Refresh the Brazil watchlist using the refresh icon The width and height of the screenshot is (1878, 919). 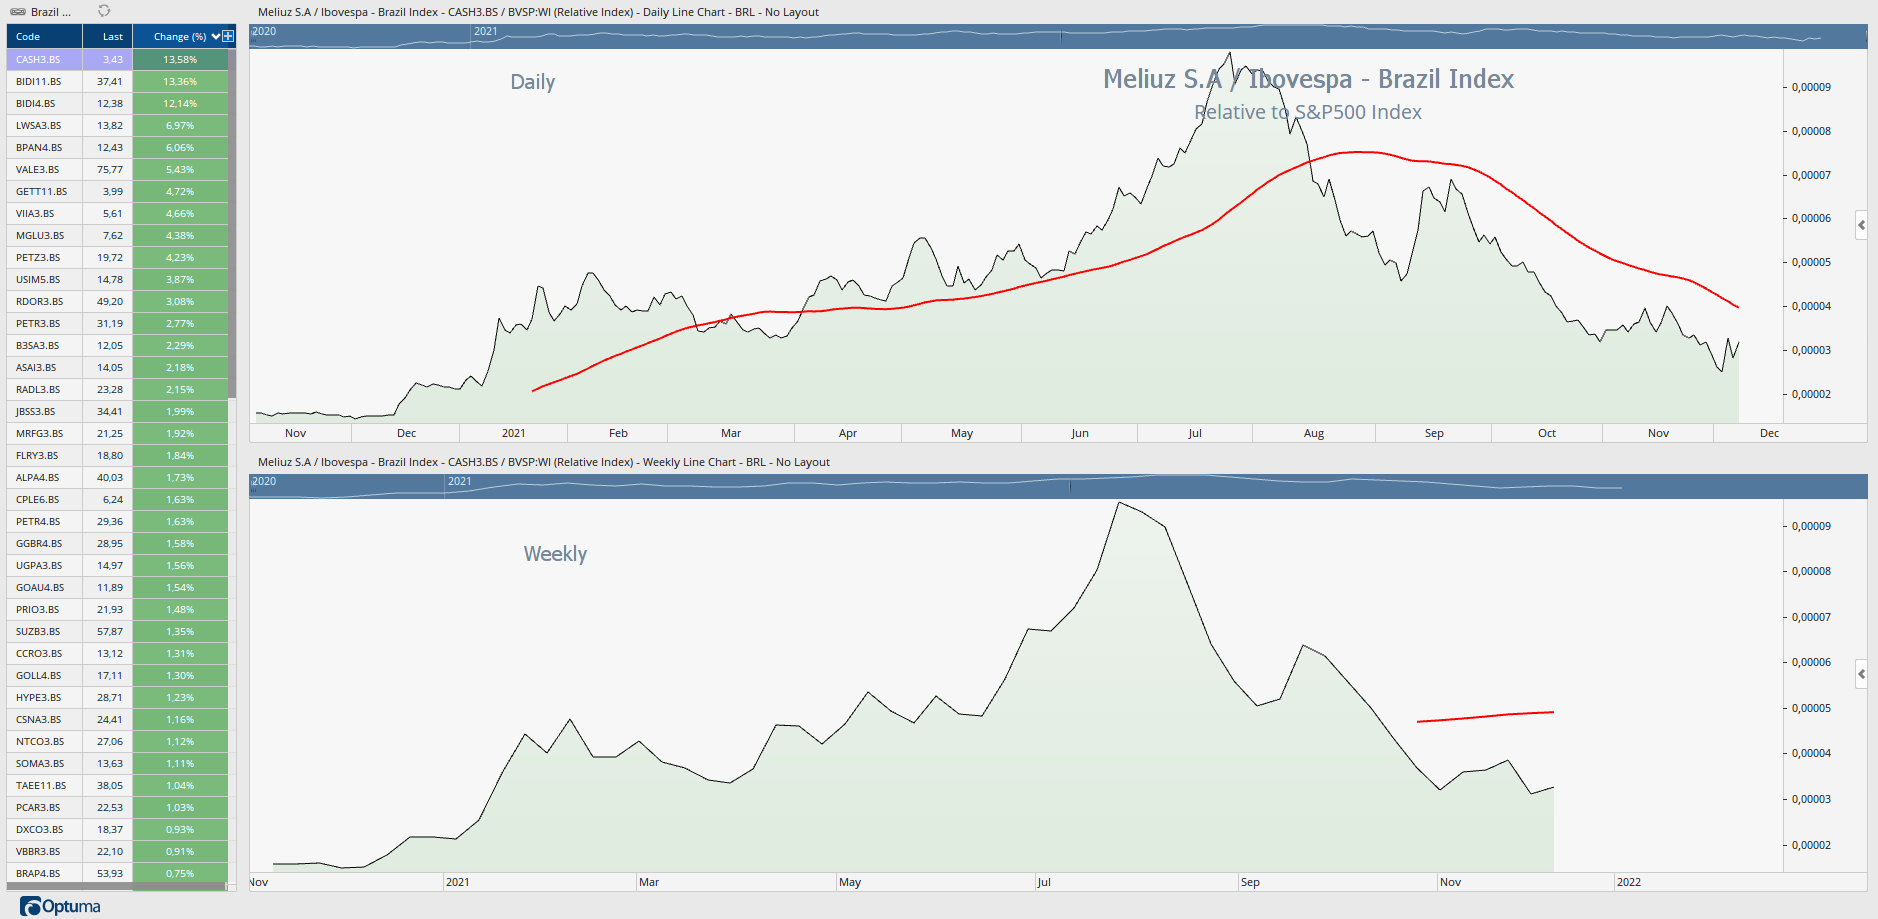pos(103,12)
